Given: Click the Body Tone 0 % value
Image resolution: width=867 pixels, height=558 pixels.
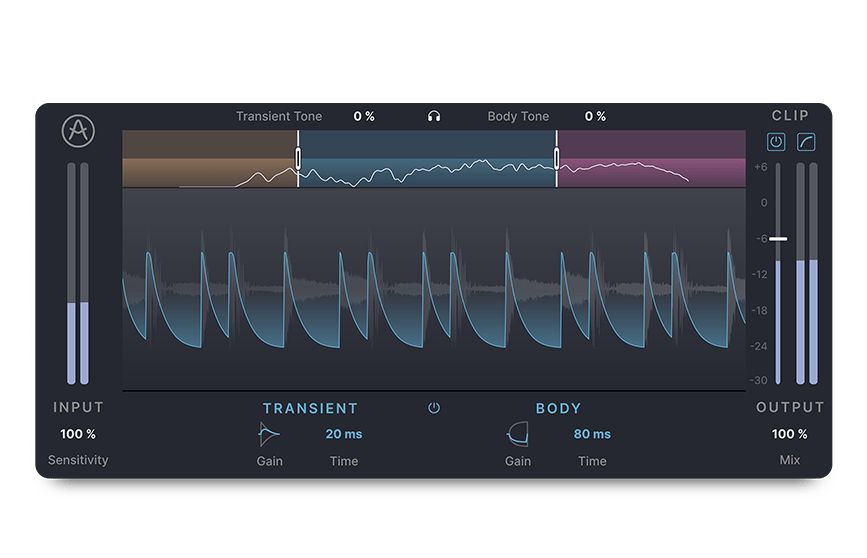Looking at the screenshot, I should pos(595,116).
